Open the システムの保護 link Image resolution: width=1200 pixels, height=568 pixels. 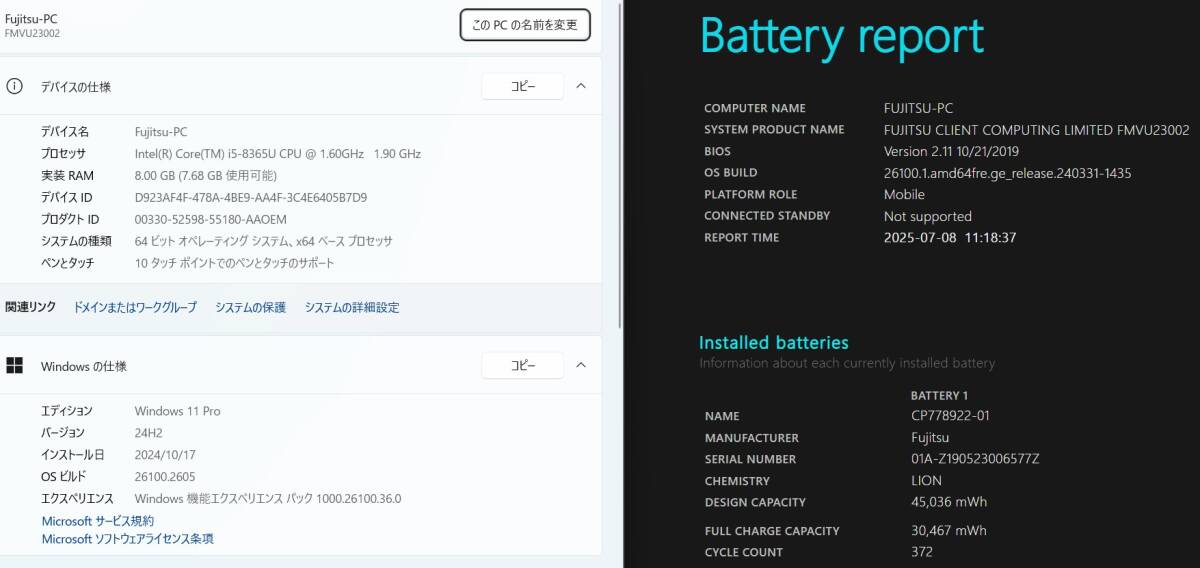[250, 308]
